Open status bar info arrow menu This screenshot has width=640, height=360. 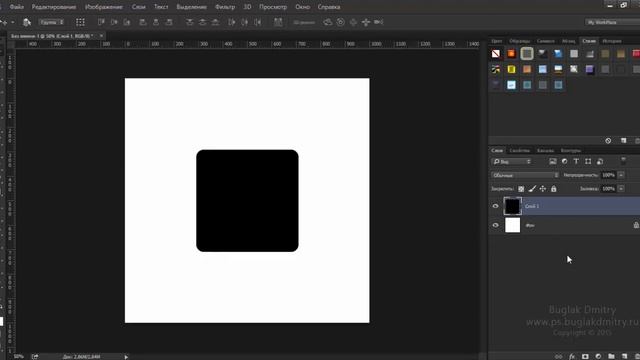coord(126,357)
